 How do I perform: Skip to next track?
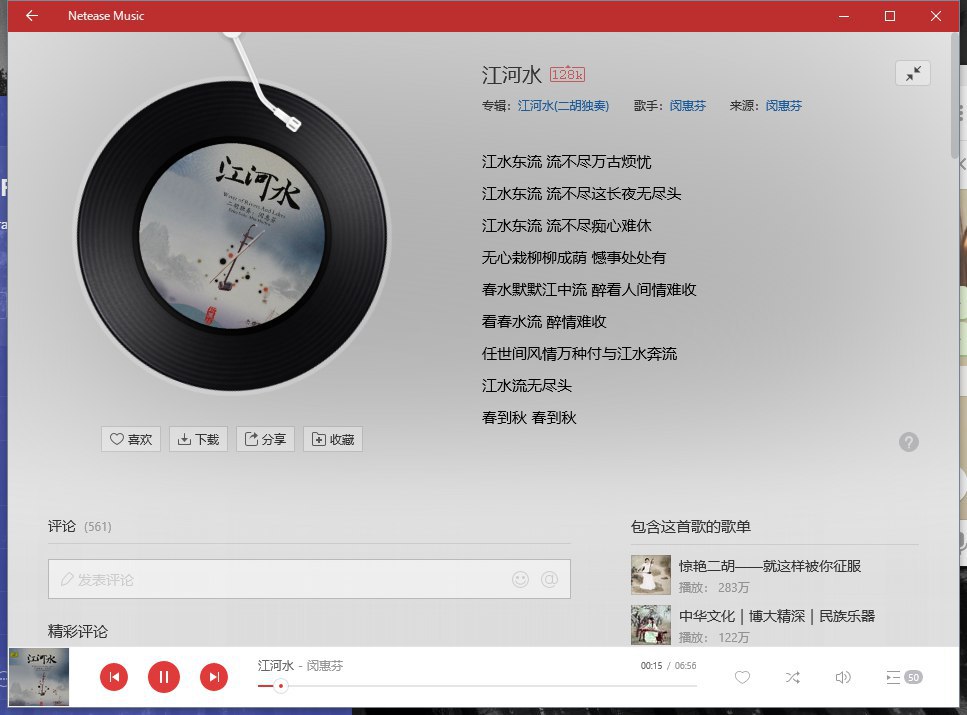[x=214, y=677]
